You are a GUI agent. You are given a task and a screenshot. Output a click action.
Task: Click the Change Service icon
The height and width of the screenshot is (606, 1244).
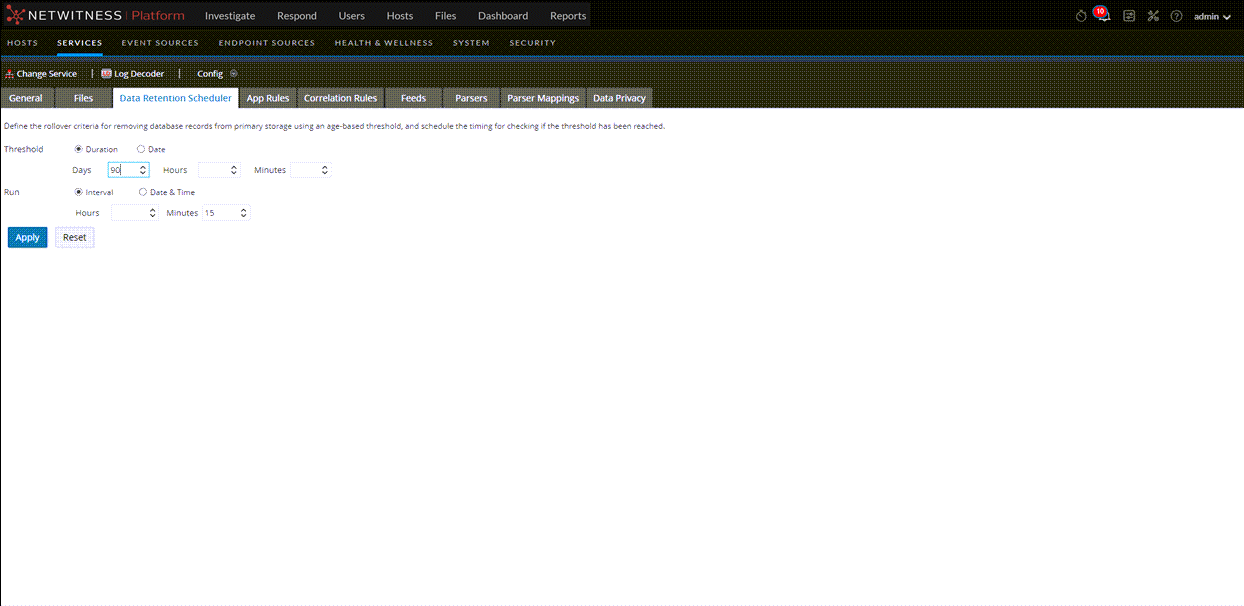(x=8, y=73)
